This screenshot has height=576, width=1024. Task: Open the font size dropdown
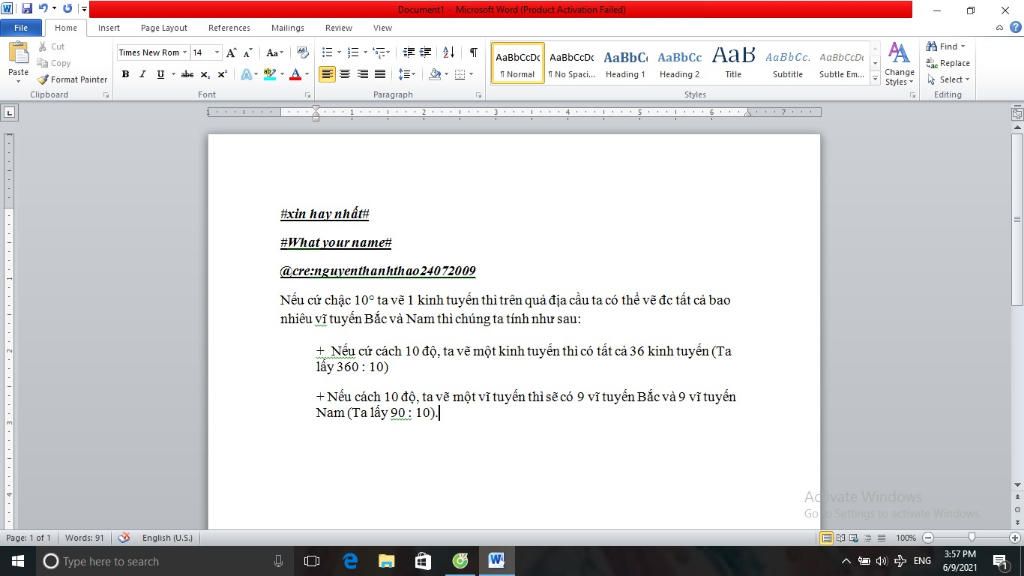coord(217,52)
